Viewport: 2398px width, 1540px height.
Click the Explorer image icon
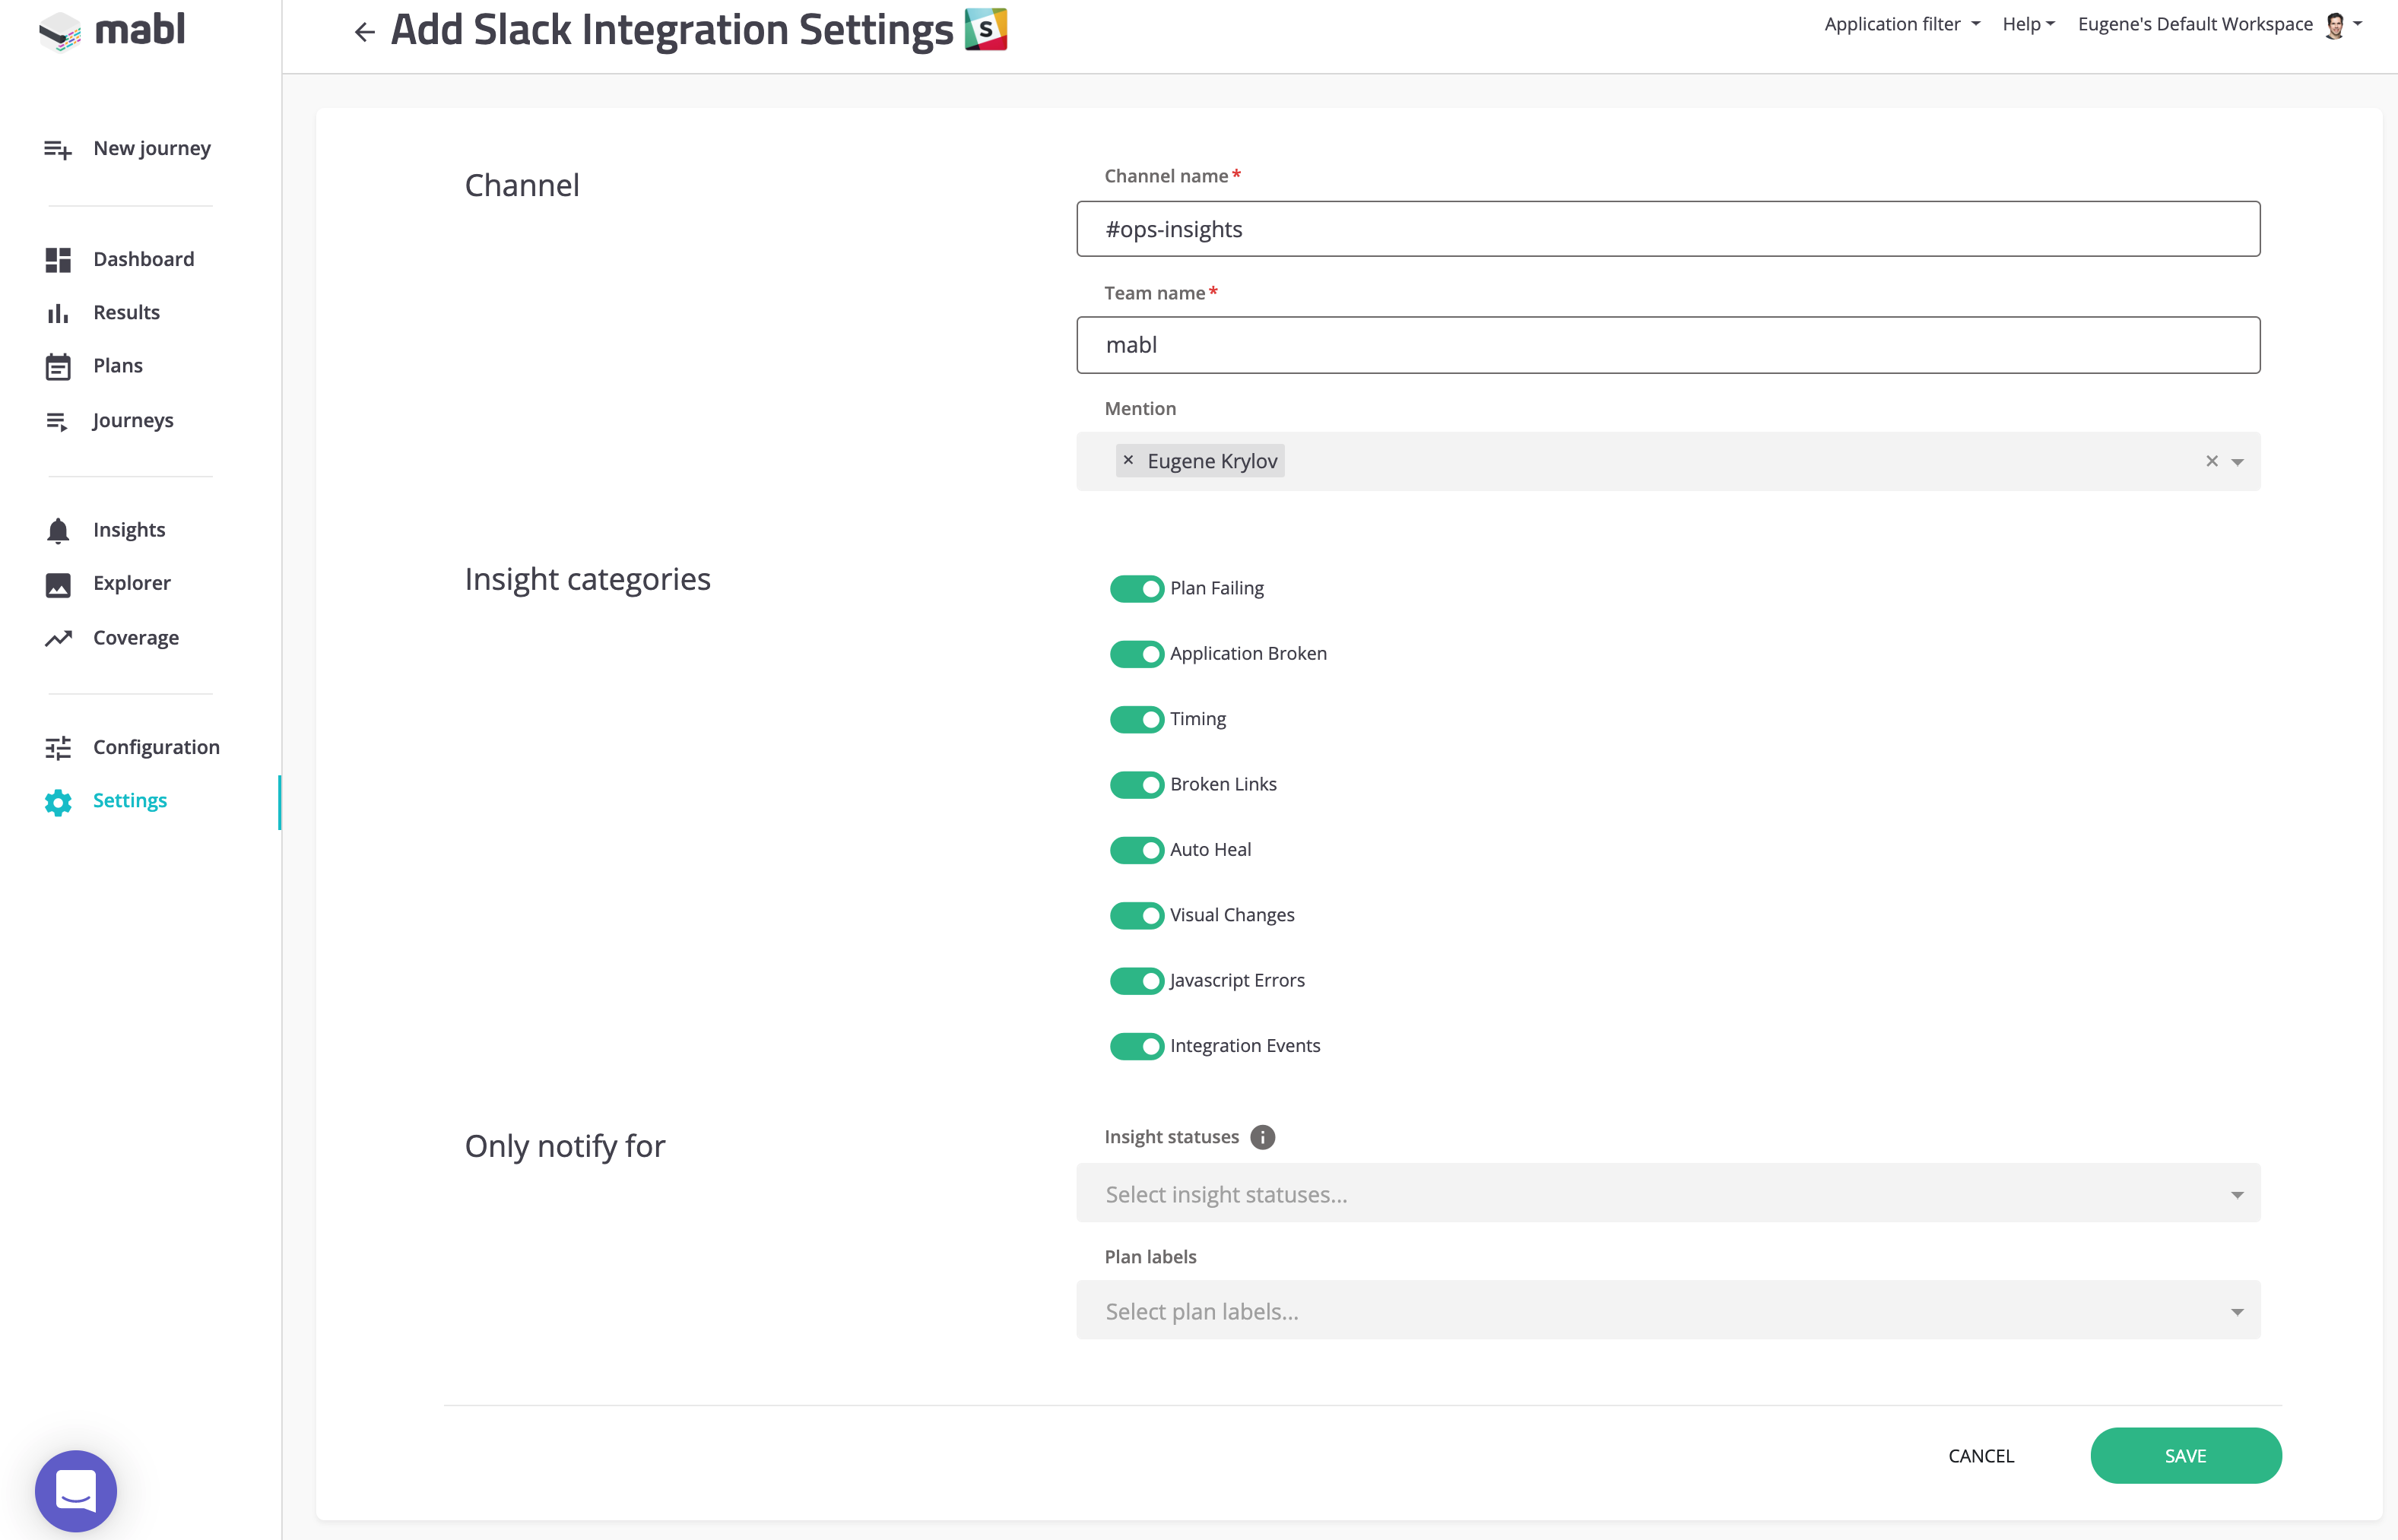58,584
